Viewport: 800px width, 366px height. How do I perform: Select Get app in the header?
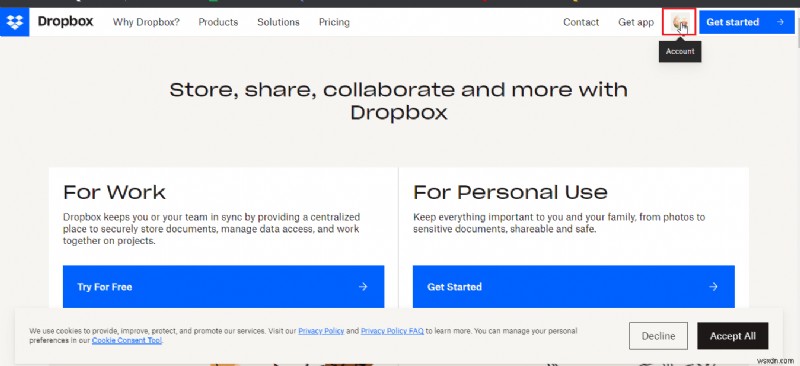click(x=636, y=22)
